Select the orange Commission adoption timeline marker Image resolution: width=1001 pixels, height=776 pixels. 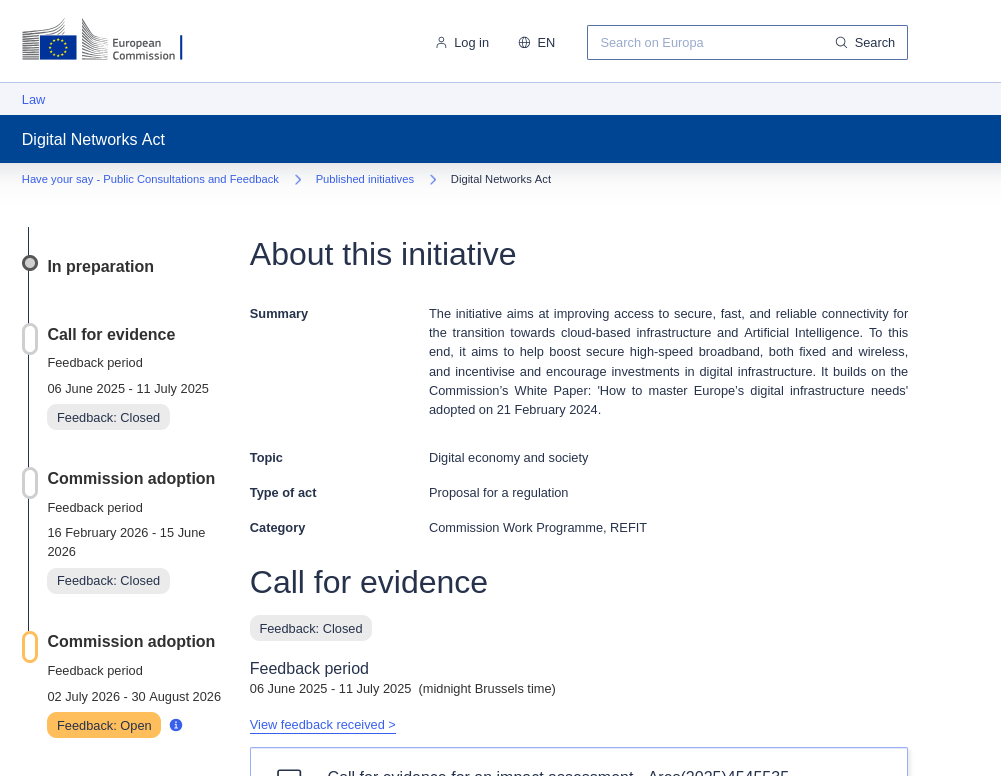pyautogui.click(x=30, y=647)
